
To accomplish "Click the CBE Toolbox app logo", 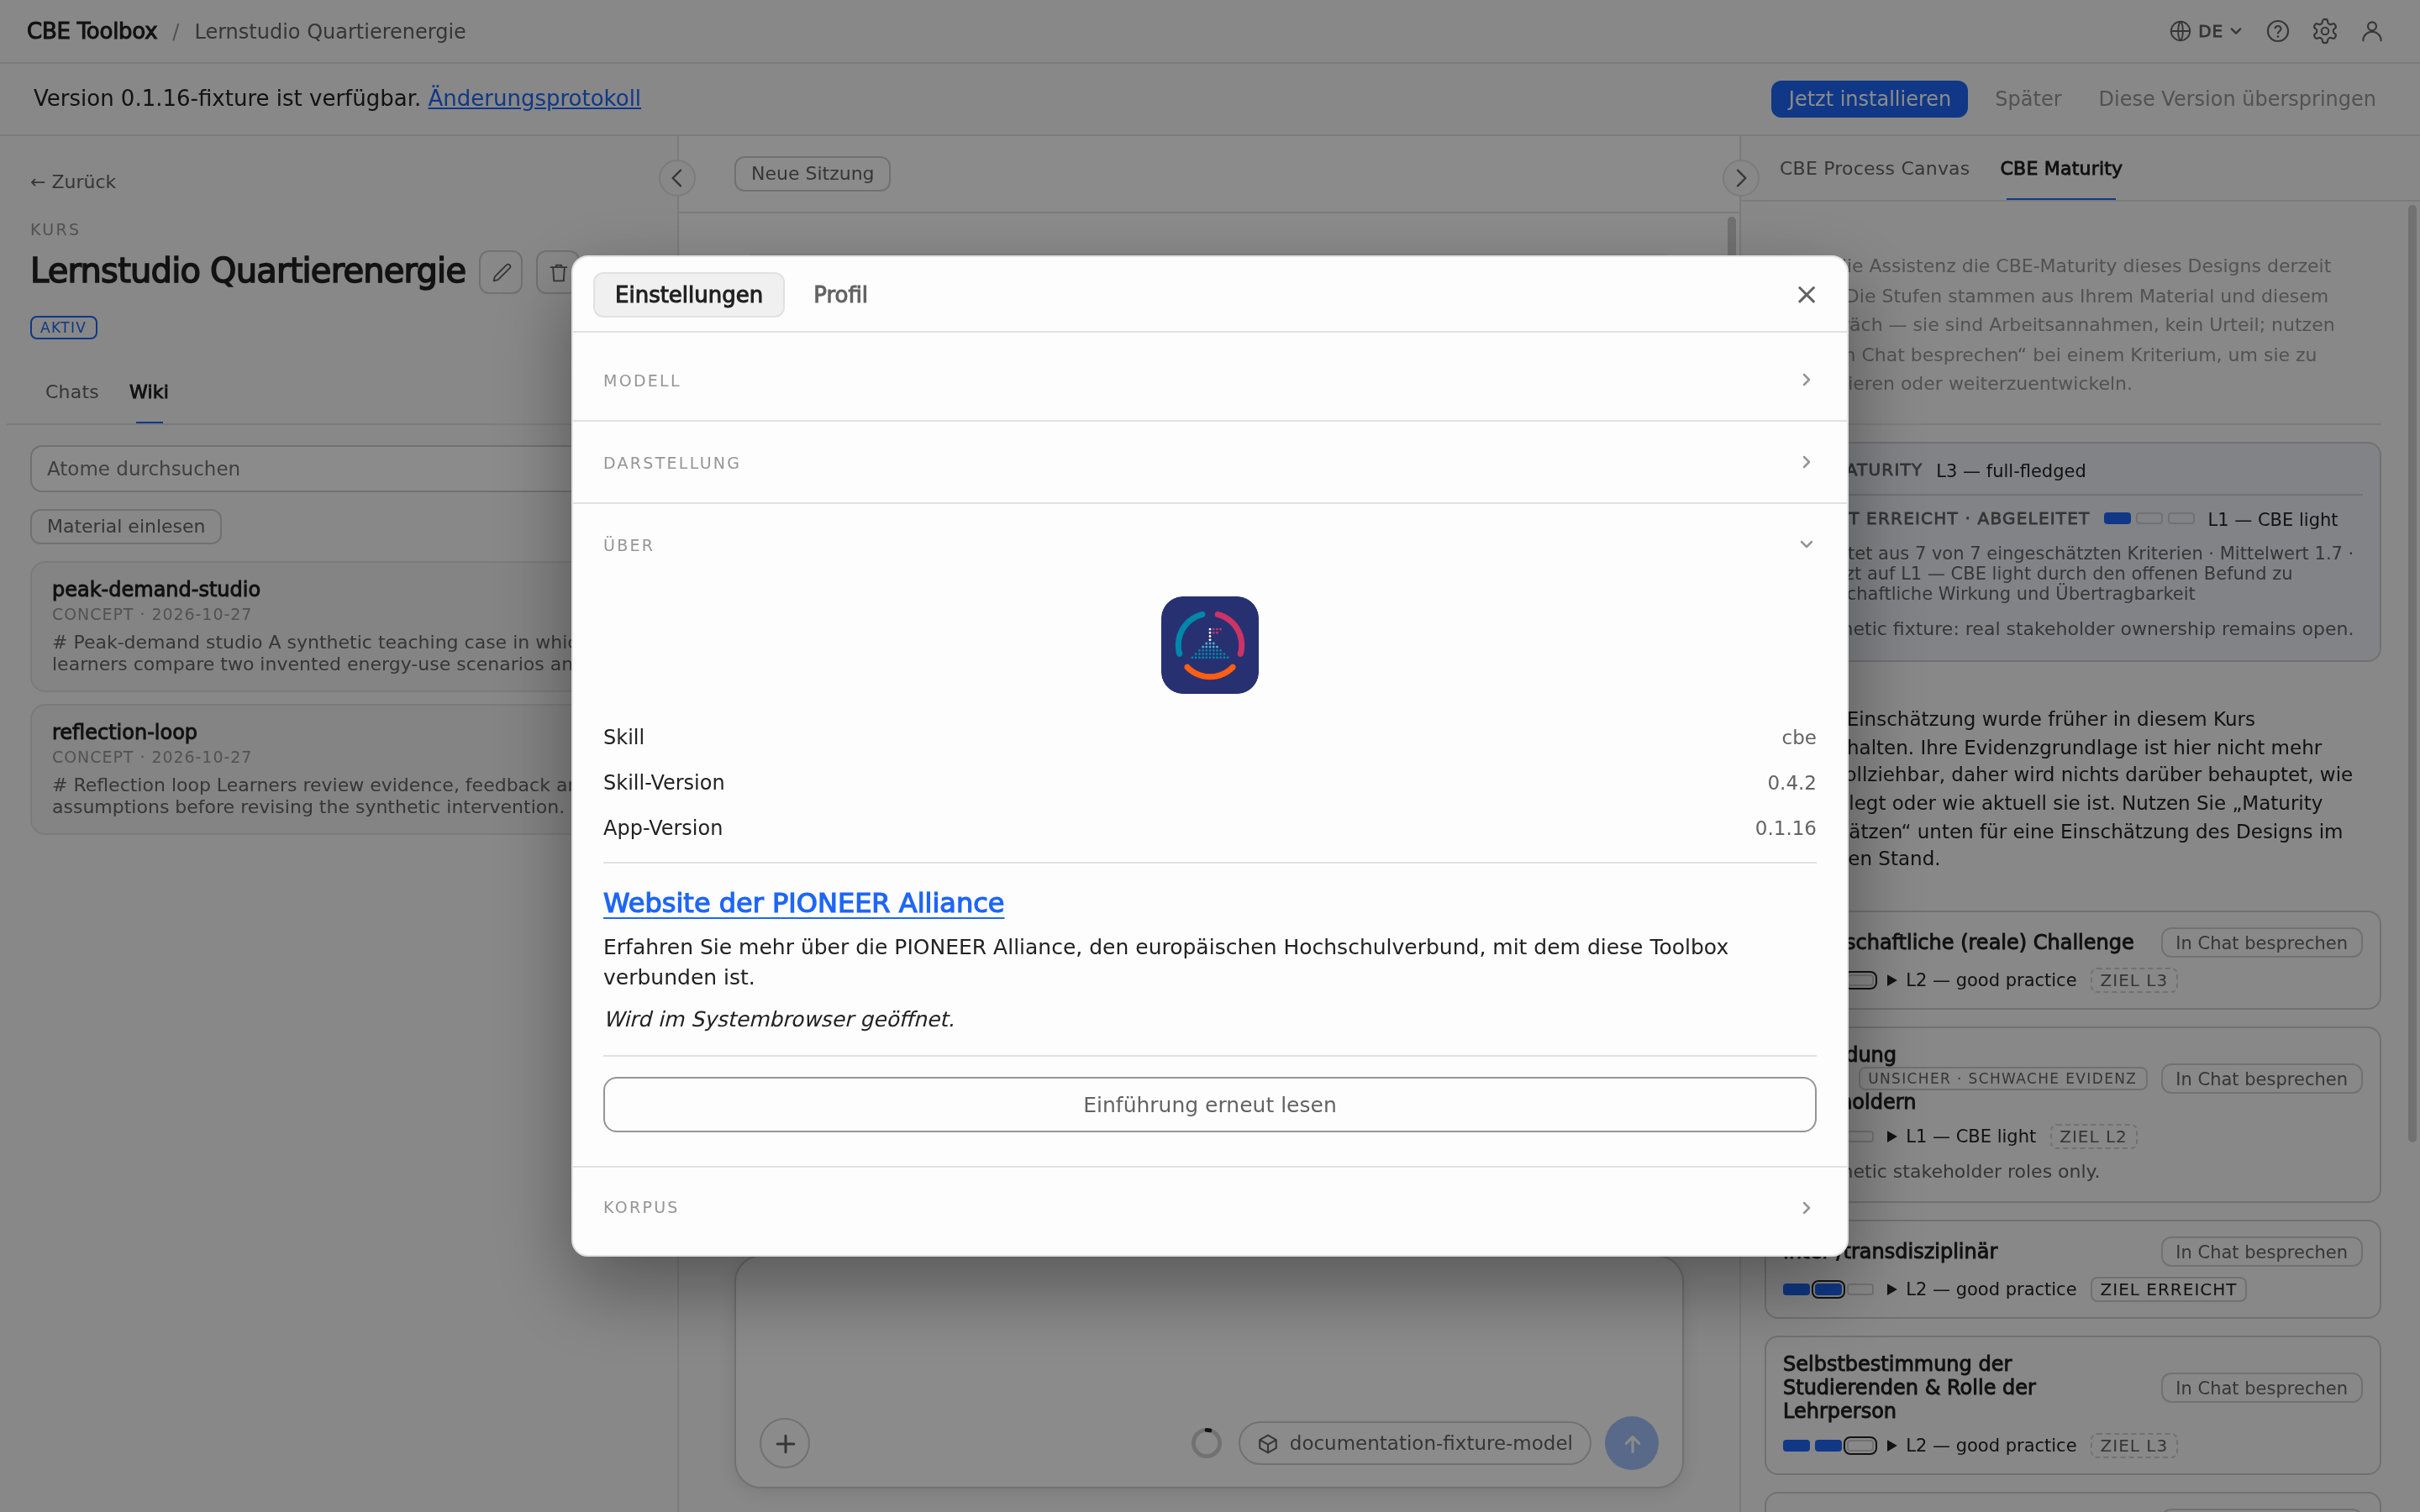I will (x=1209, y=645).
